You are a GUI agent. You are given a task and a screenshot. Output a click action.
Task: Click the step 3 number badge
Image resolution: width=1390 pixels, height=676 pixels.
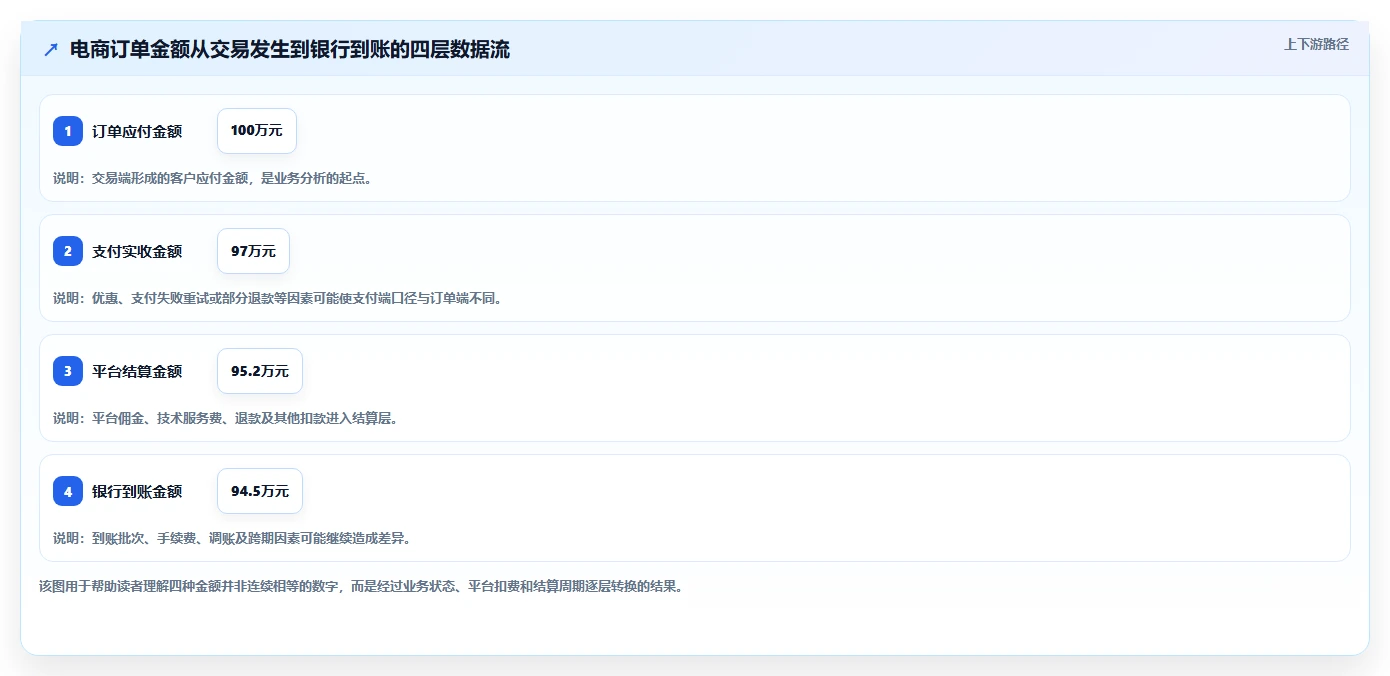(x=68, y=371)
